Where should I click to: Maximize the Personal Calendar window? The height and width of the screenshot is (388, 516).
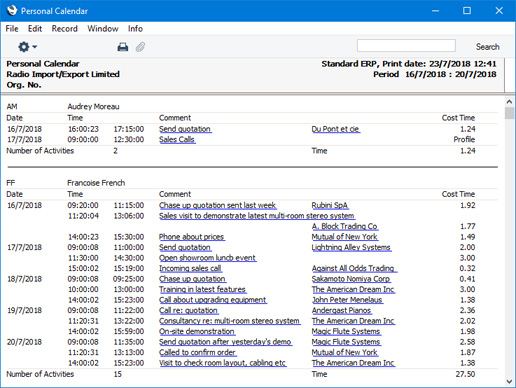click(467, 11)
